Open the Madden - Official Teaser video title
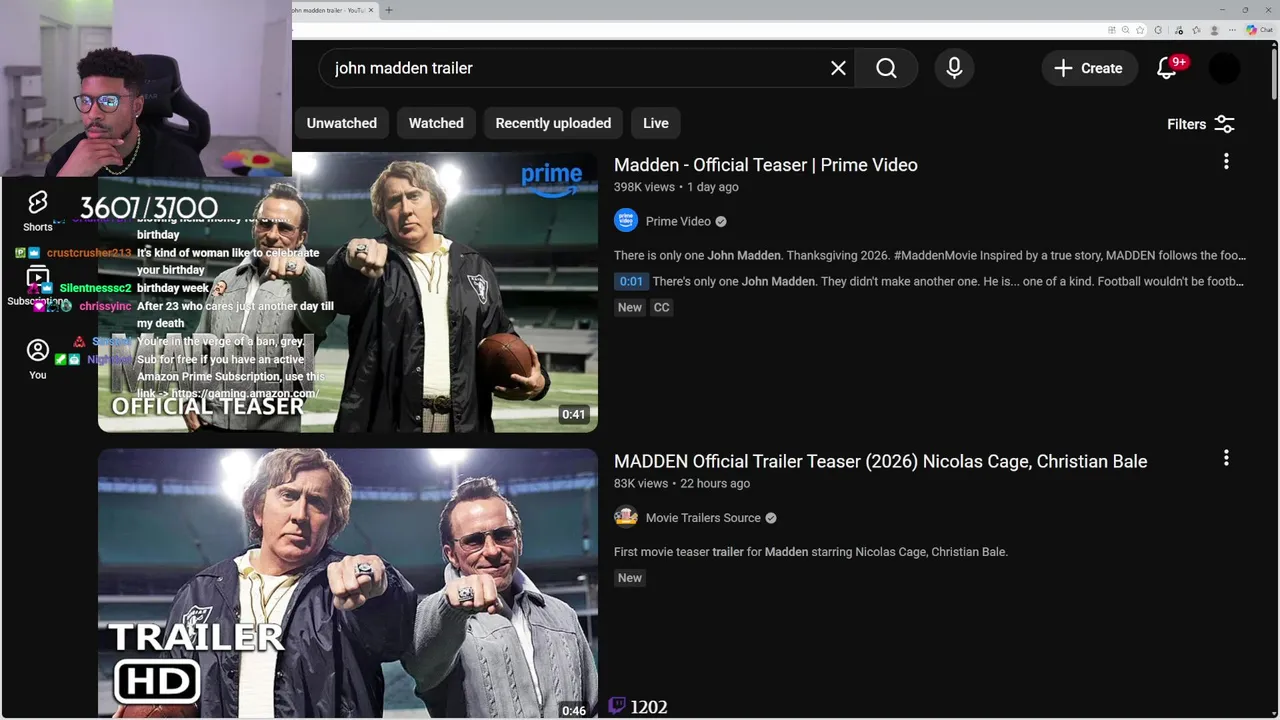The height and width of the screenshot is (720, 1280). [x=766, y=165]
